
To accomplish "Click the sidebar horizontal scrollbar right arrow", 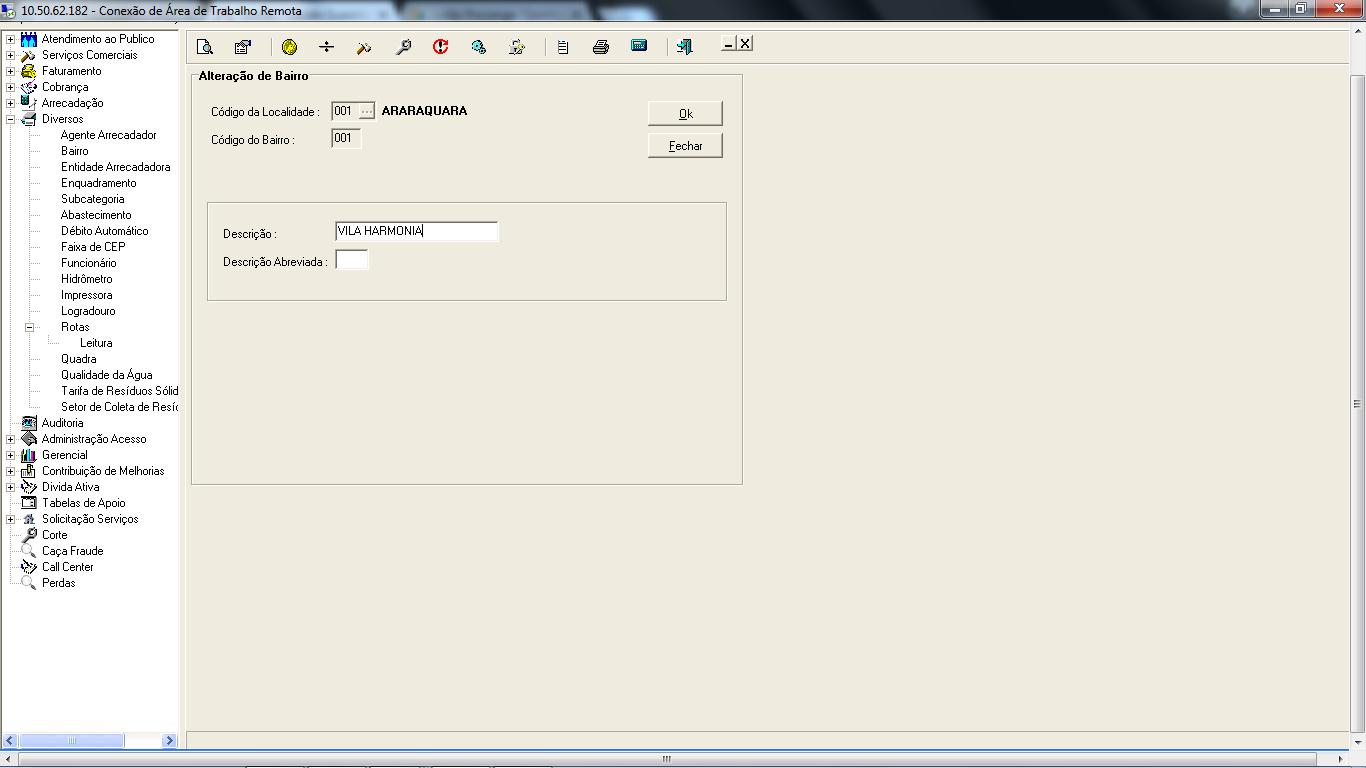I will (x=169, y=741).
